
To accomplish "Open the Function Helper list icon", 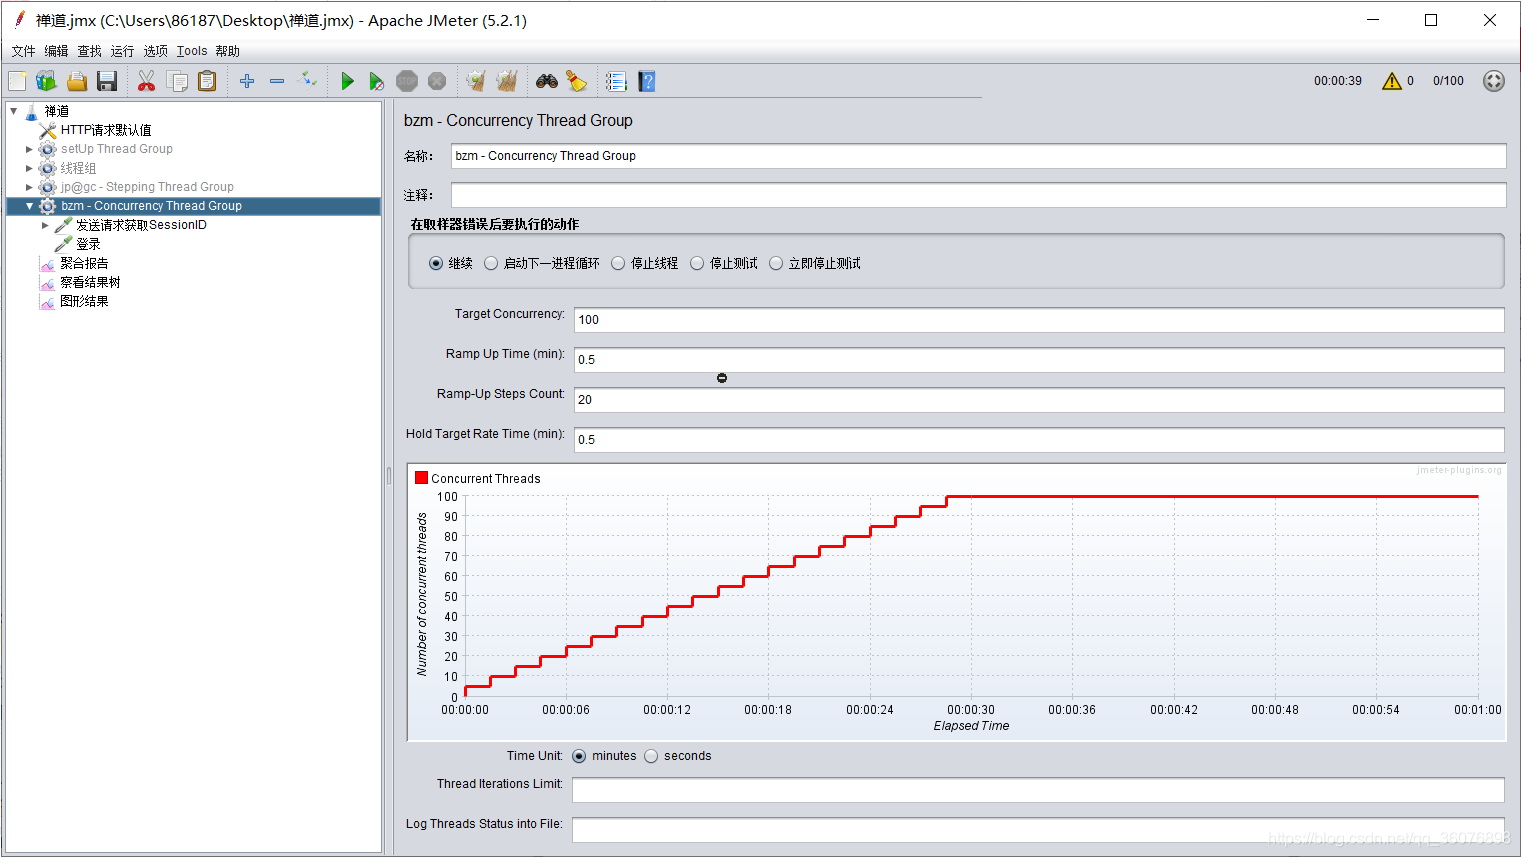I will tap(616, 82).
